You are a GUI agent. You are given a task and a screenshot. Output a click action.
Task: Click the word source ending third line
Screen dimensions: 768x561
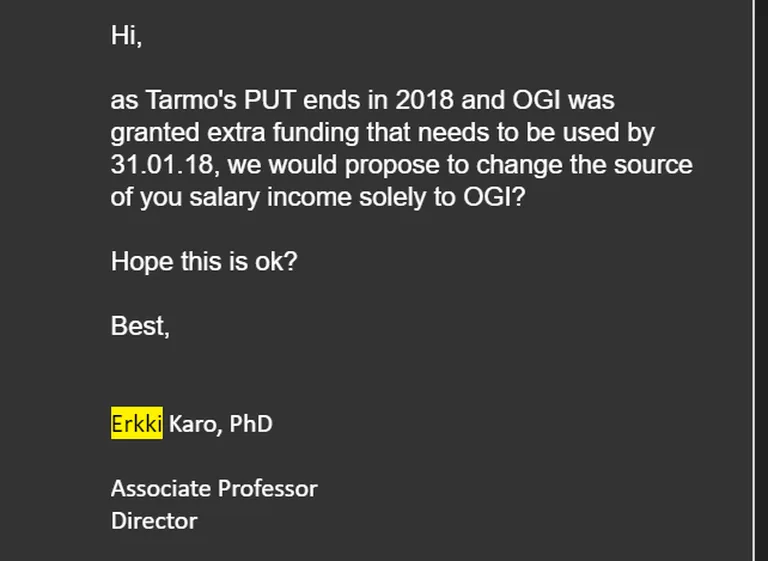tap(653, 165)
